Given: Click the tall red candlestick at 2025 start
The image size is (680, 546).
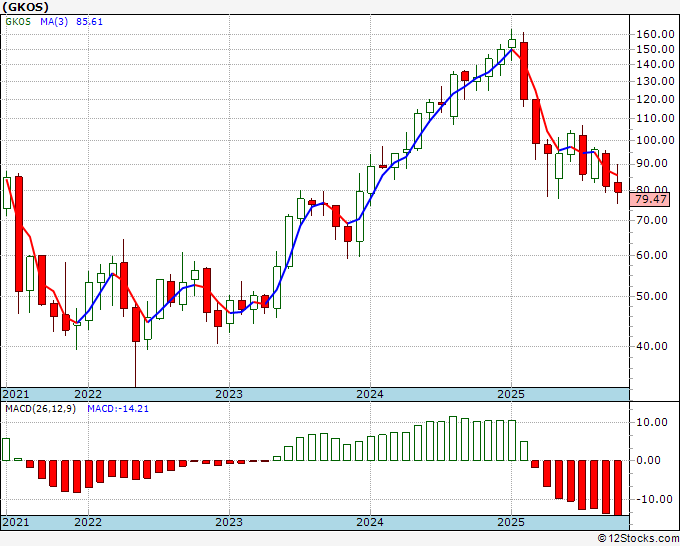Looking at the screenshot, I should (x=524, y=71).
